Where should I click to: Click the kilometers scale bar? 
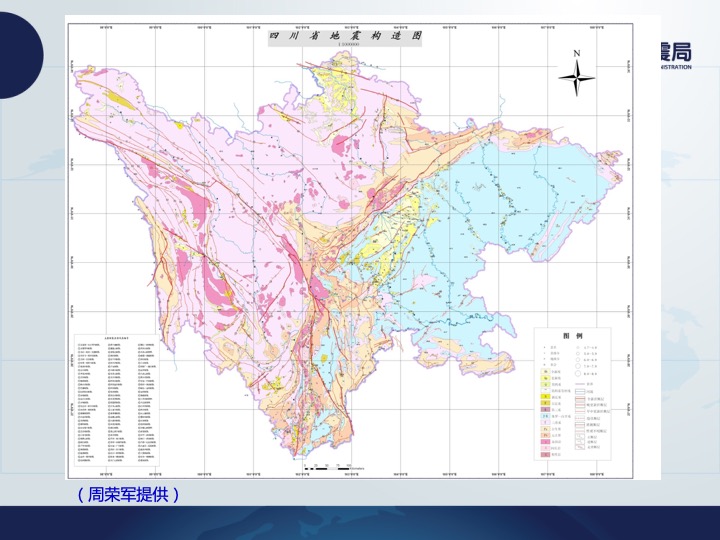pyautogui.click(x=333, y=468)
